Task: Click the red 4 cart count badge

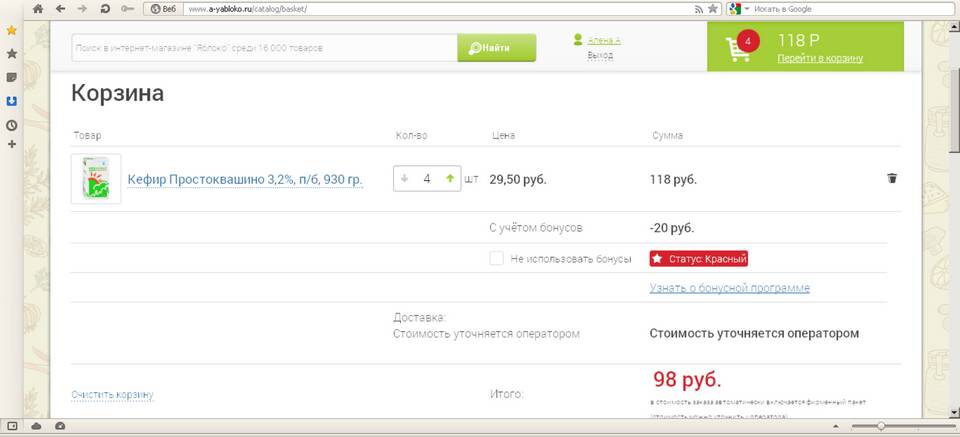Action: [x=748, y=41]
